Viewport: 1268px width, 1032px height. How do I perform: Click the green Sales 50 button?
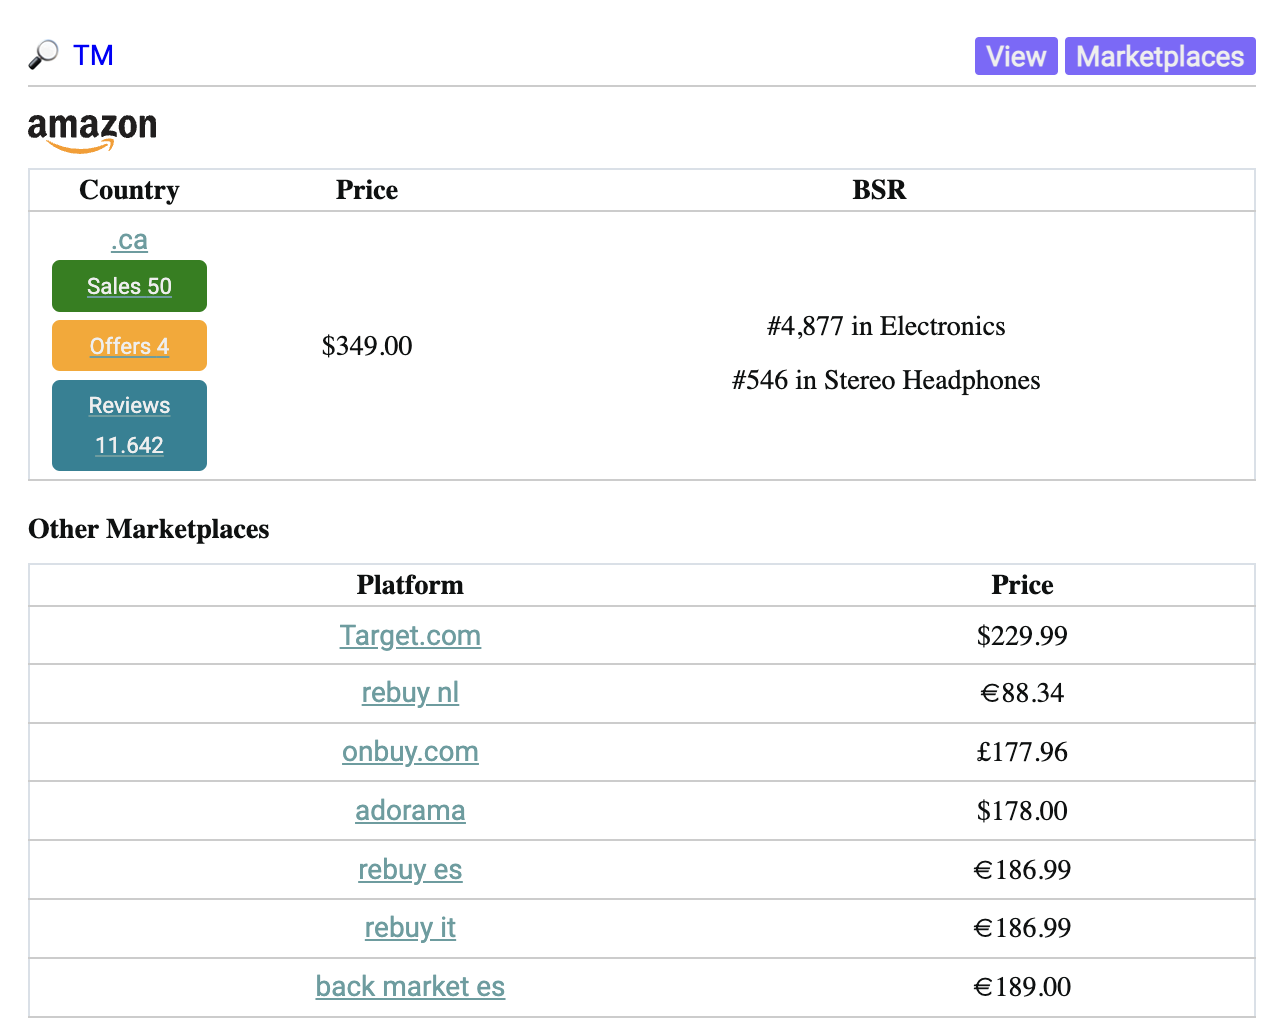[129, 286]
